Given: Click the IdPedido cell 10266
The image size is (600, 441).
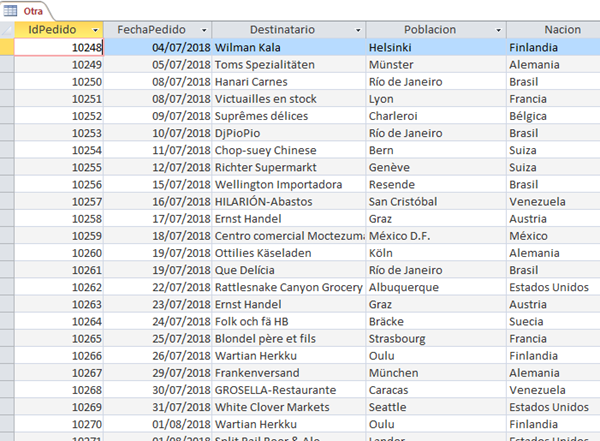Looking at the screenshot, I should click(59, 356).
